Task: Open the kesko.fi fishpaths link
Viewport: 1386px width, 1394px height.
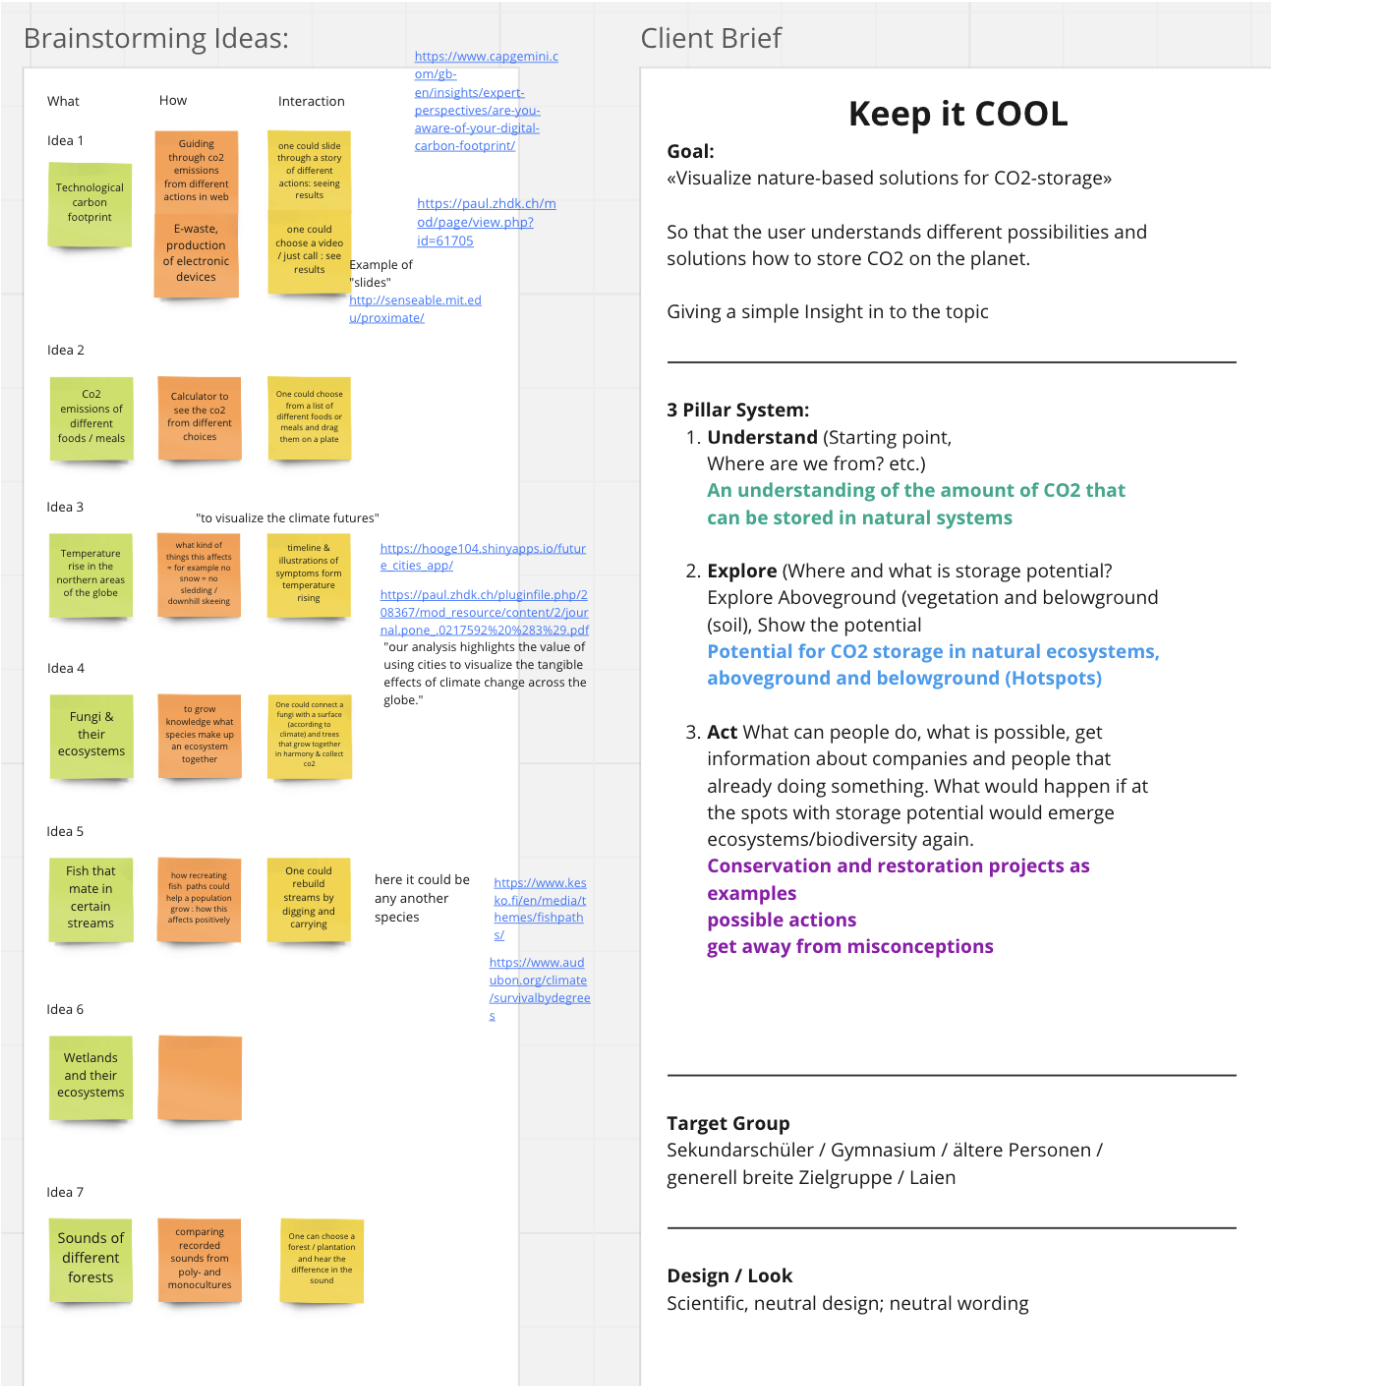Action: [x=540, y=908]
